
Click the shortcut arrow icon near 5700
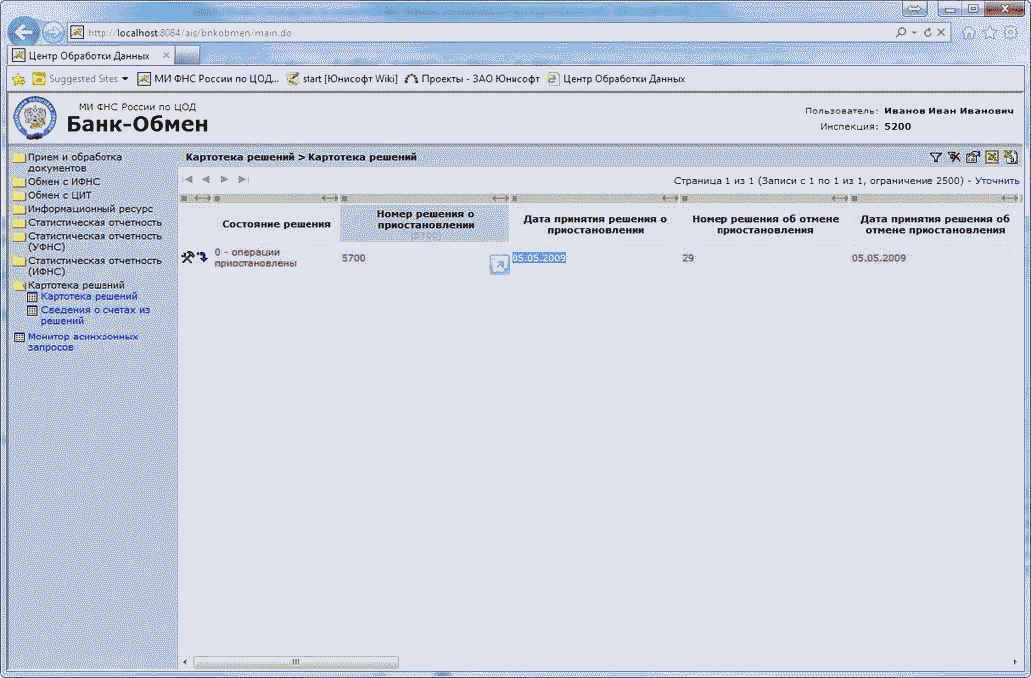pyautogui.click(x=498, y=264)
